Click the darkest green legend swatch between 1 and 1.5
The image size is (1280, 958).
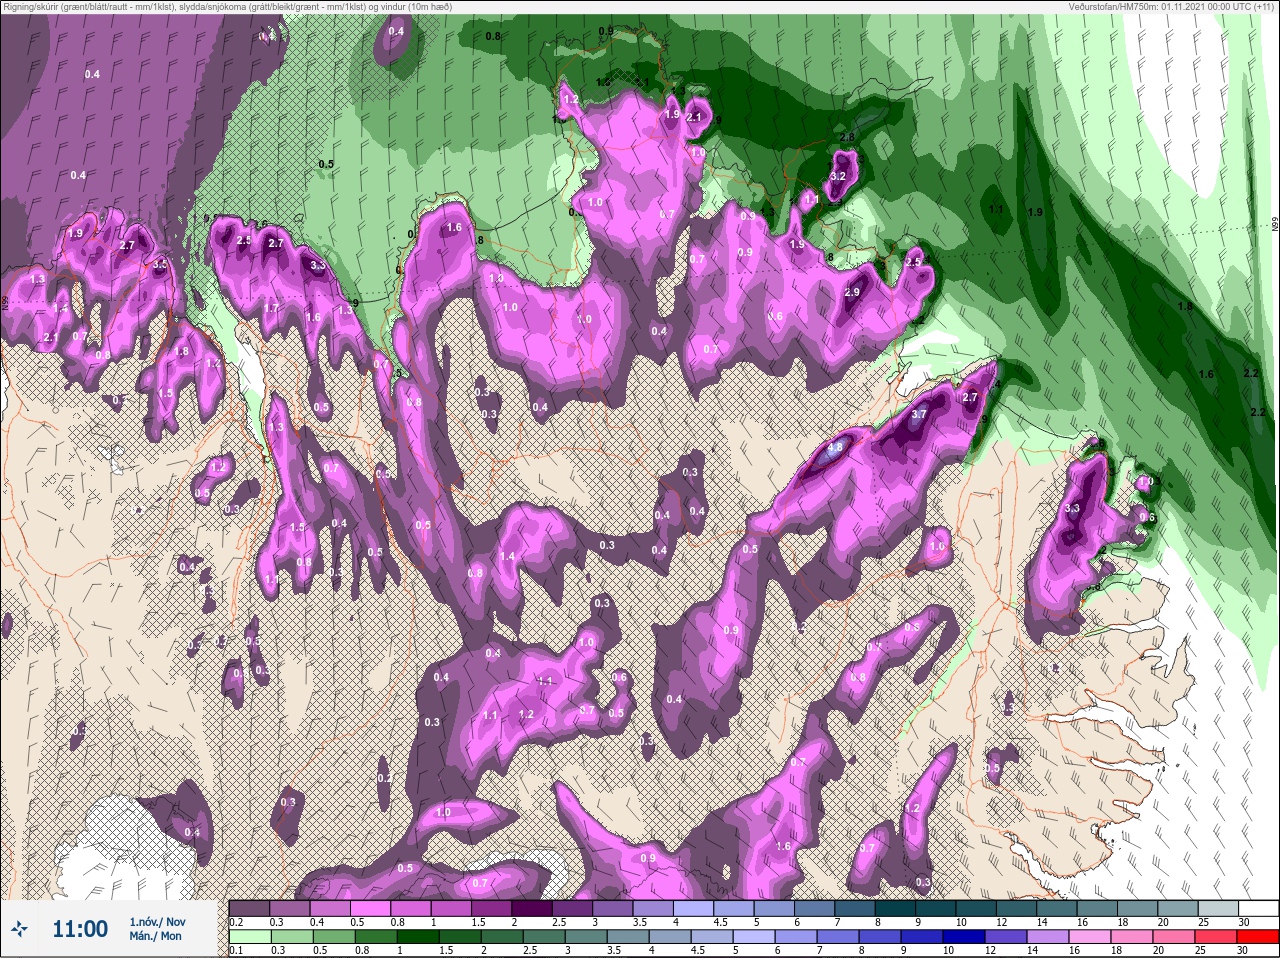(419, 937)
